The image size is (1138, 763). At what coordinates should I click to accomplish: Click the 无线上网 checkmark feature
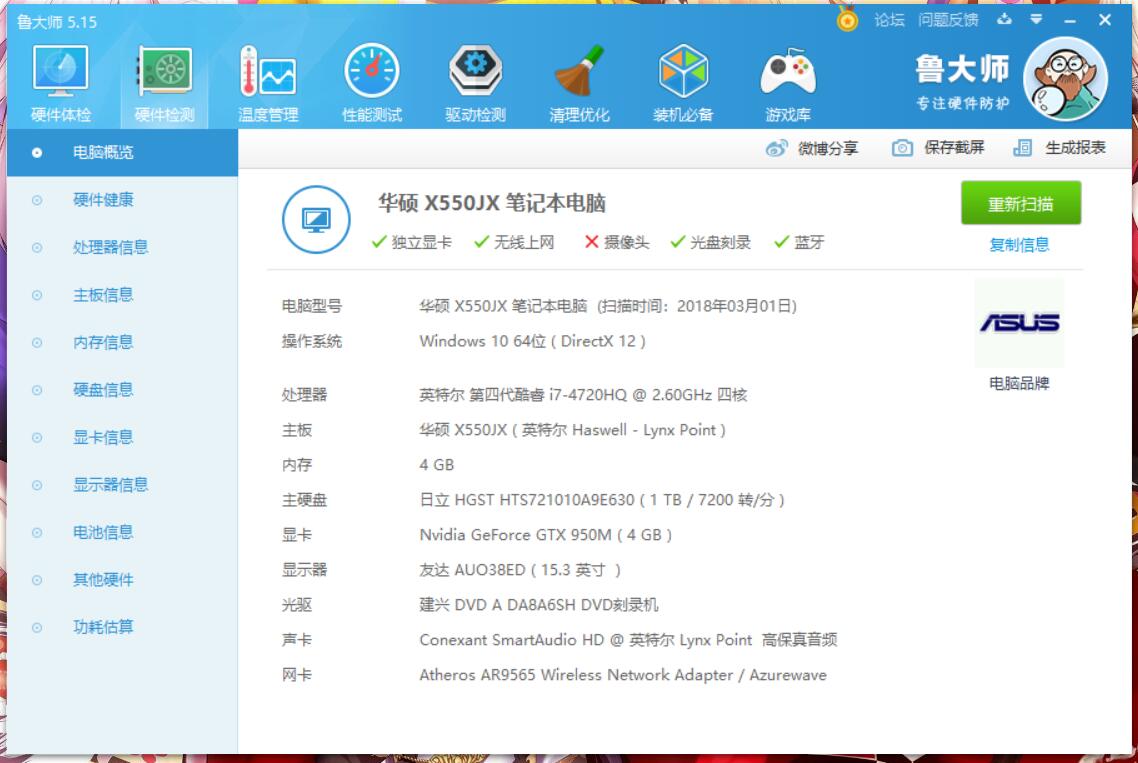coord(514,242)
